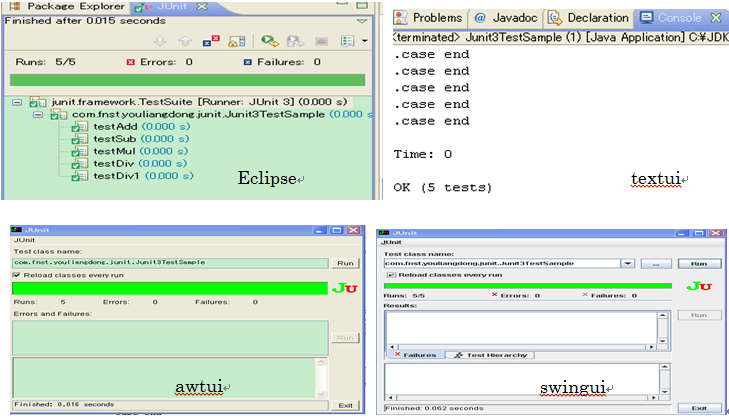Select the testDiv (0.000 s) test entry icon
Viewport: 729px width, 419px height.
pyautogui.click(x=80, y=164)
